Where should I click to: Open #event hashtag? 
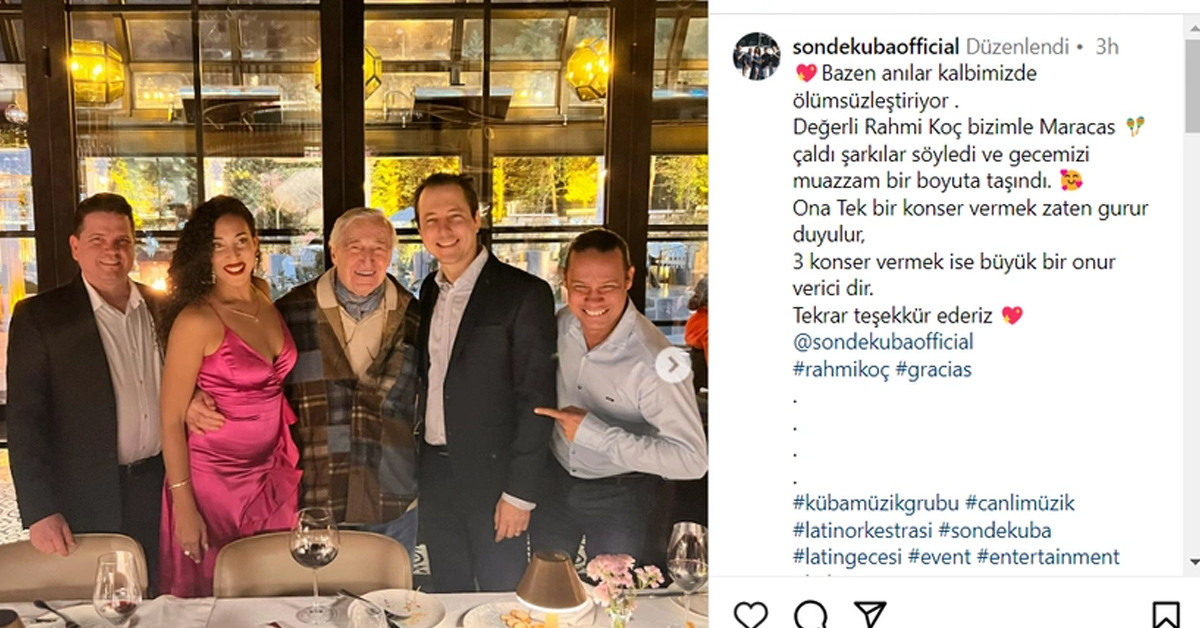pos(939,557)
